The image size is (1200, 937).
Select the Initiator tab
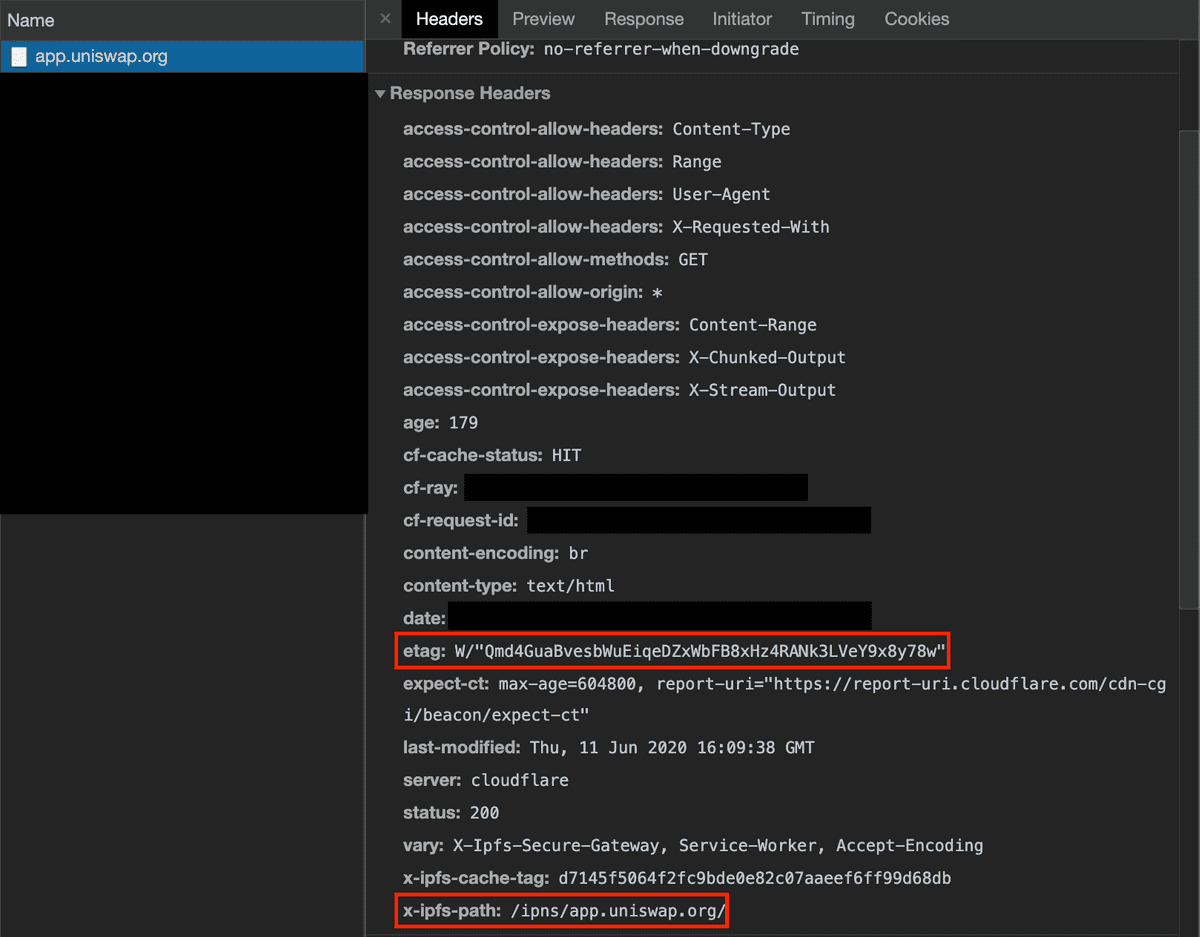click(742, 19)
